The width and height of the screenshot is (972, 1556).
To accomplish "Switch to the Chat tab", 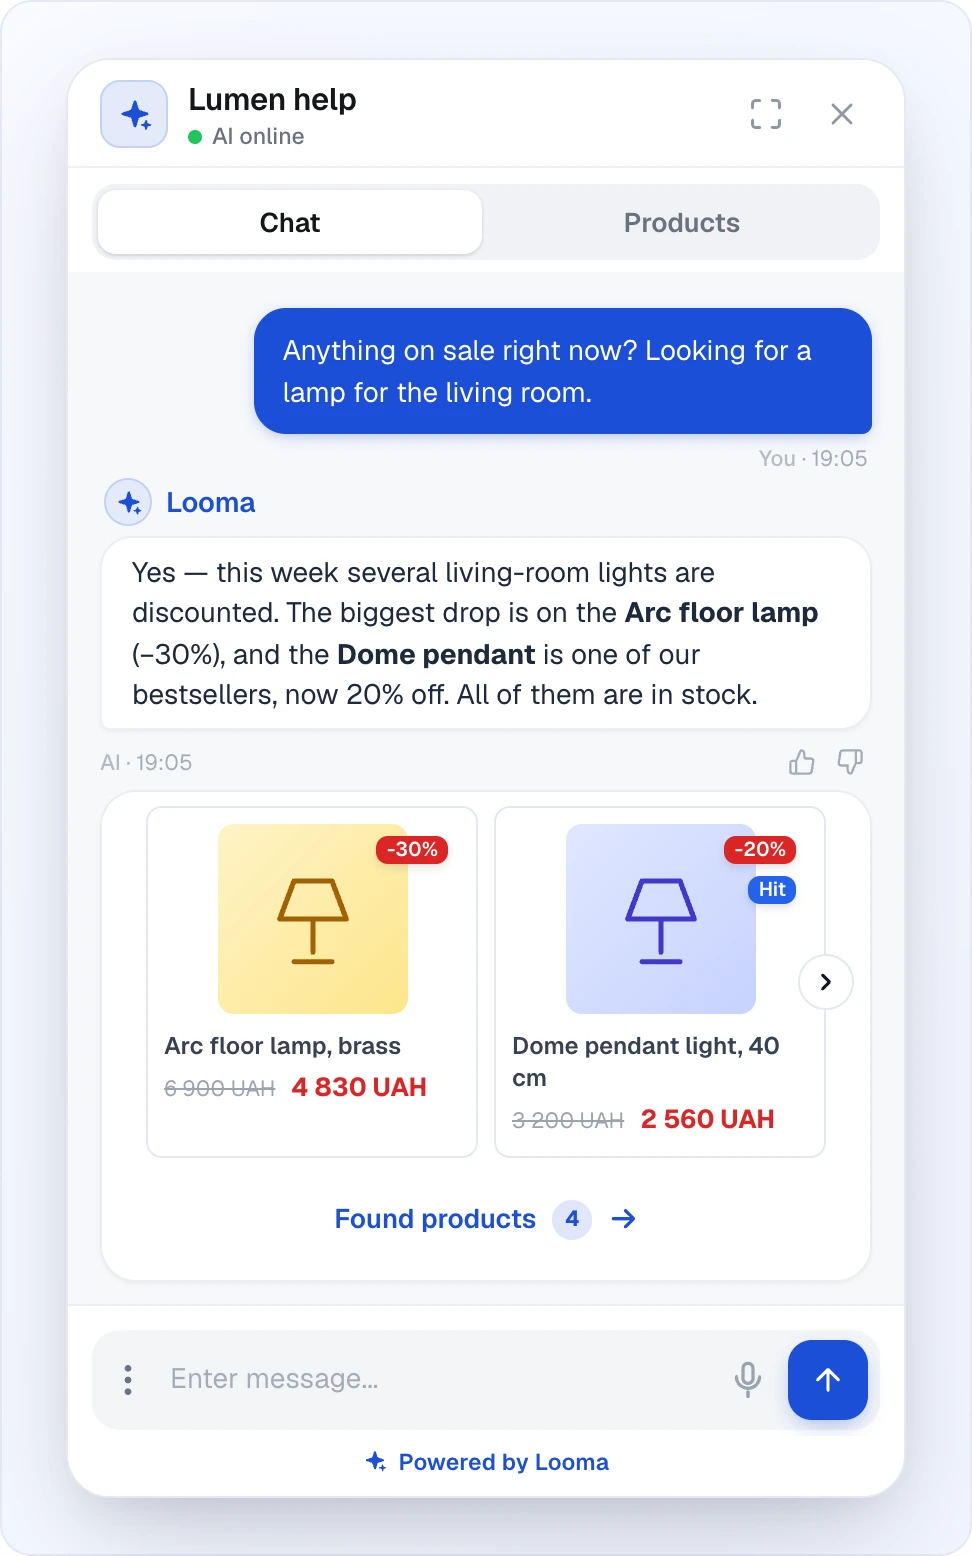I will click(290, 222).
